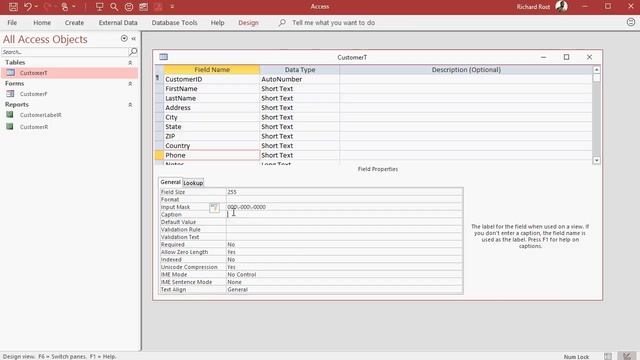Screen dimensions: 640x360
Task: Select the Phone row selector
Action: pyautogui.click(x=159, y=155)
